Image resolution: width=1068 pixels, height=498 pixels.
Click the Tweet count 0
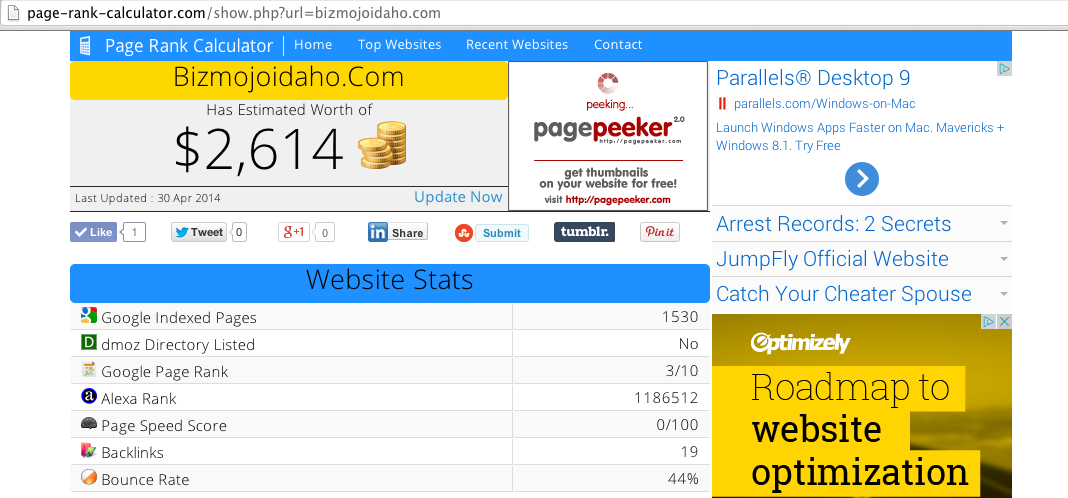point(240,232)
